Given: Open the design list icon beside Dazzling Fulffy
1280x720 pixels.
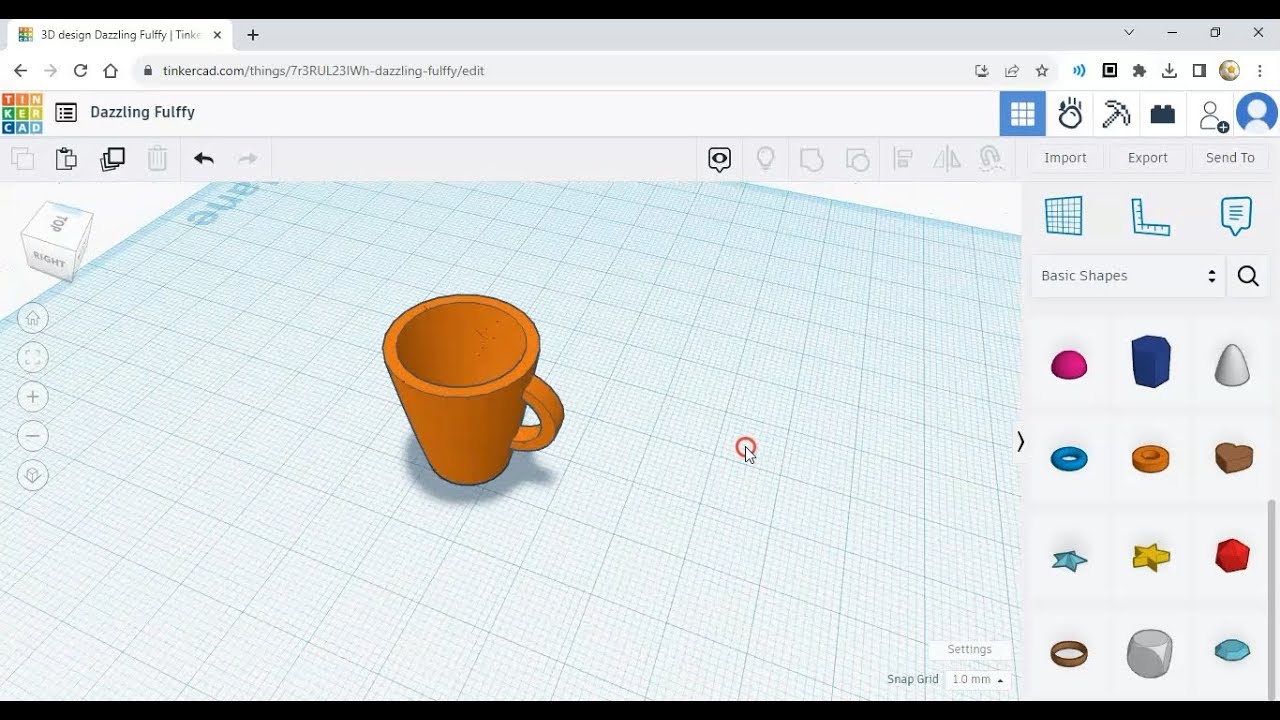Looking at the screenshot, I should [66, 113].
